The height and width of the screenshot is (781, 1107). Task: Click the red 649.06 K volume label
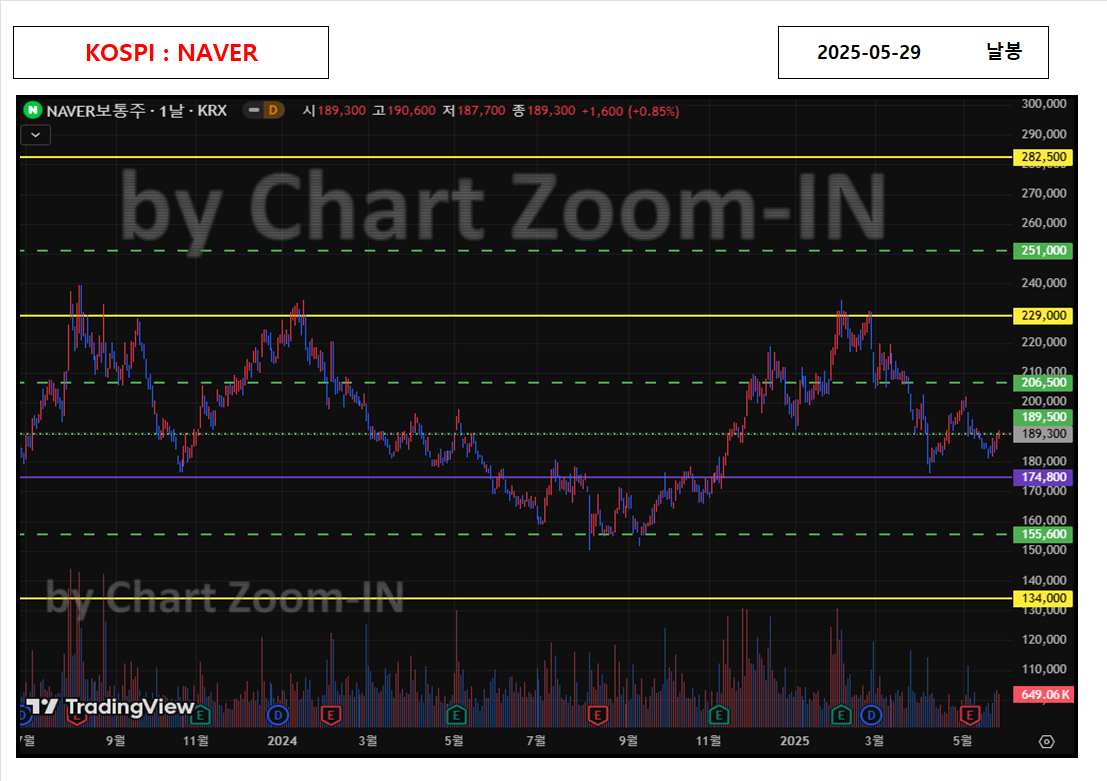pos(1043,695)
